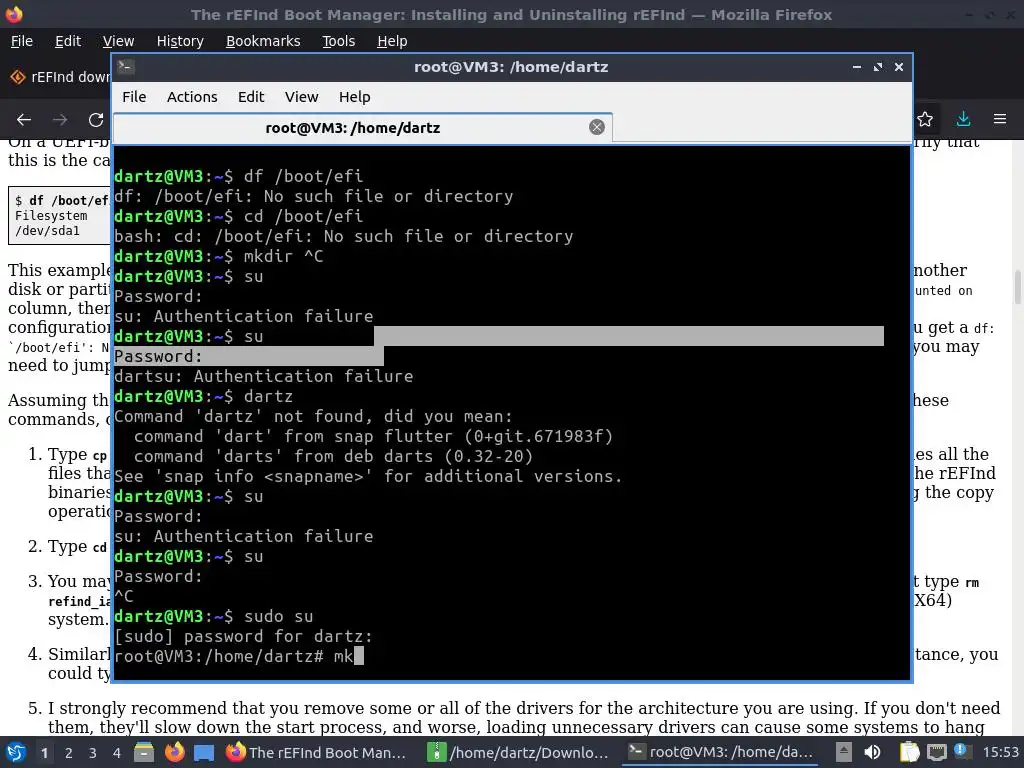
Task: Click the terminal prompt line 'root@VM3:/home/dartz# mk'
Action: pos(239,656)
